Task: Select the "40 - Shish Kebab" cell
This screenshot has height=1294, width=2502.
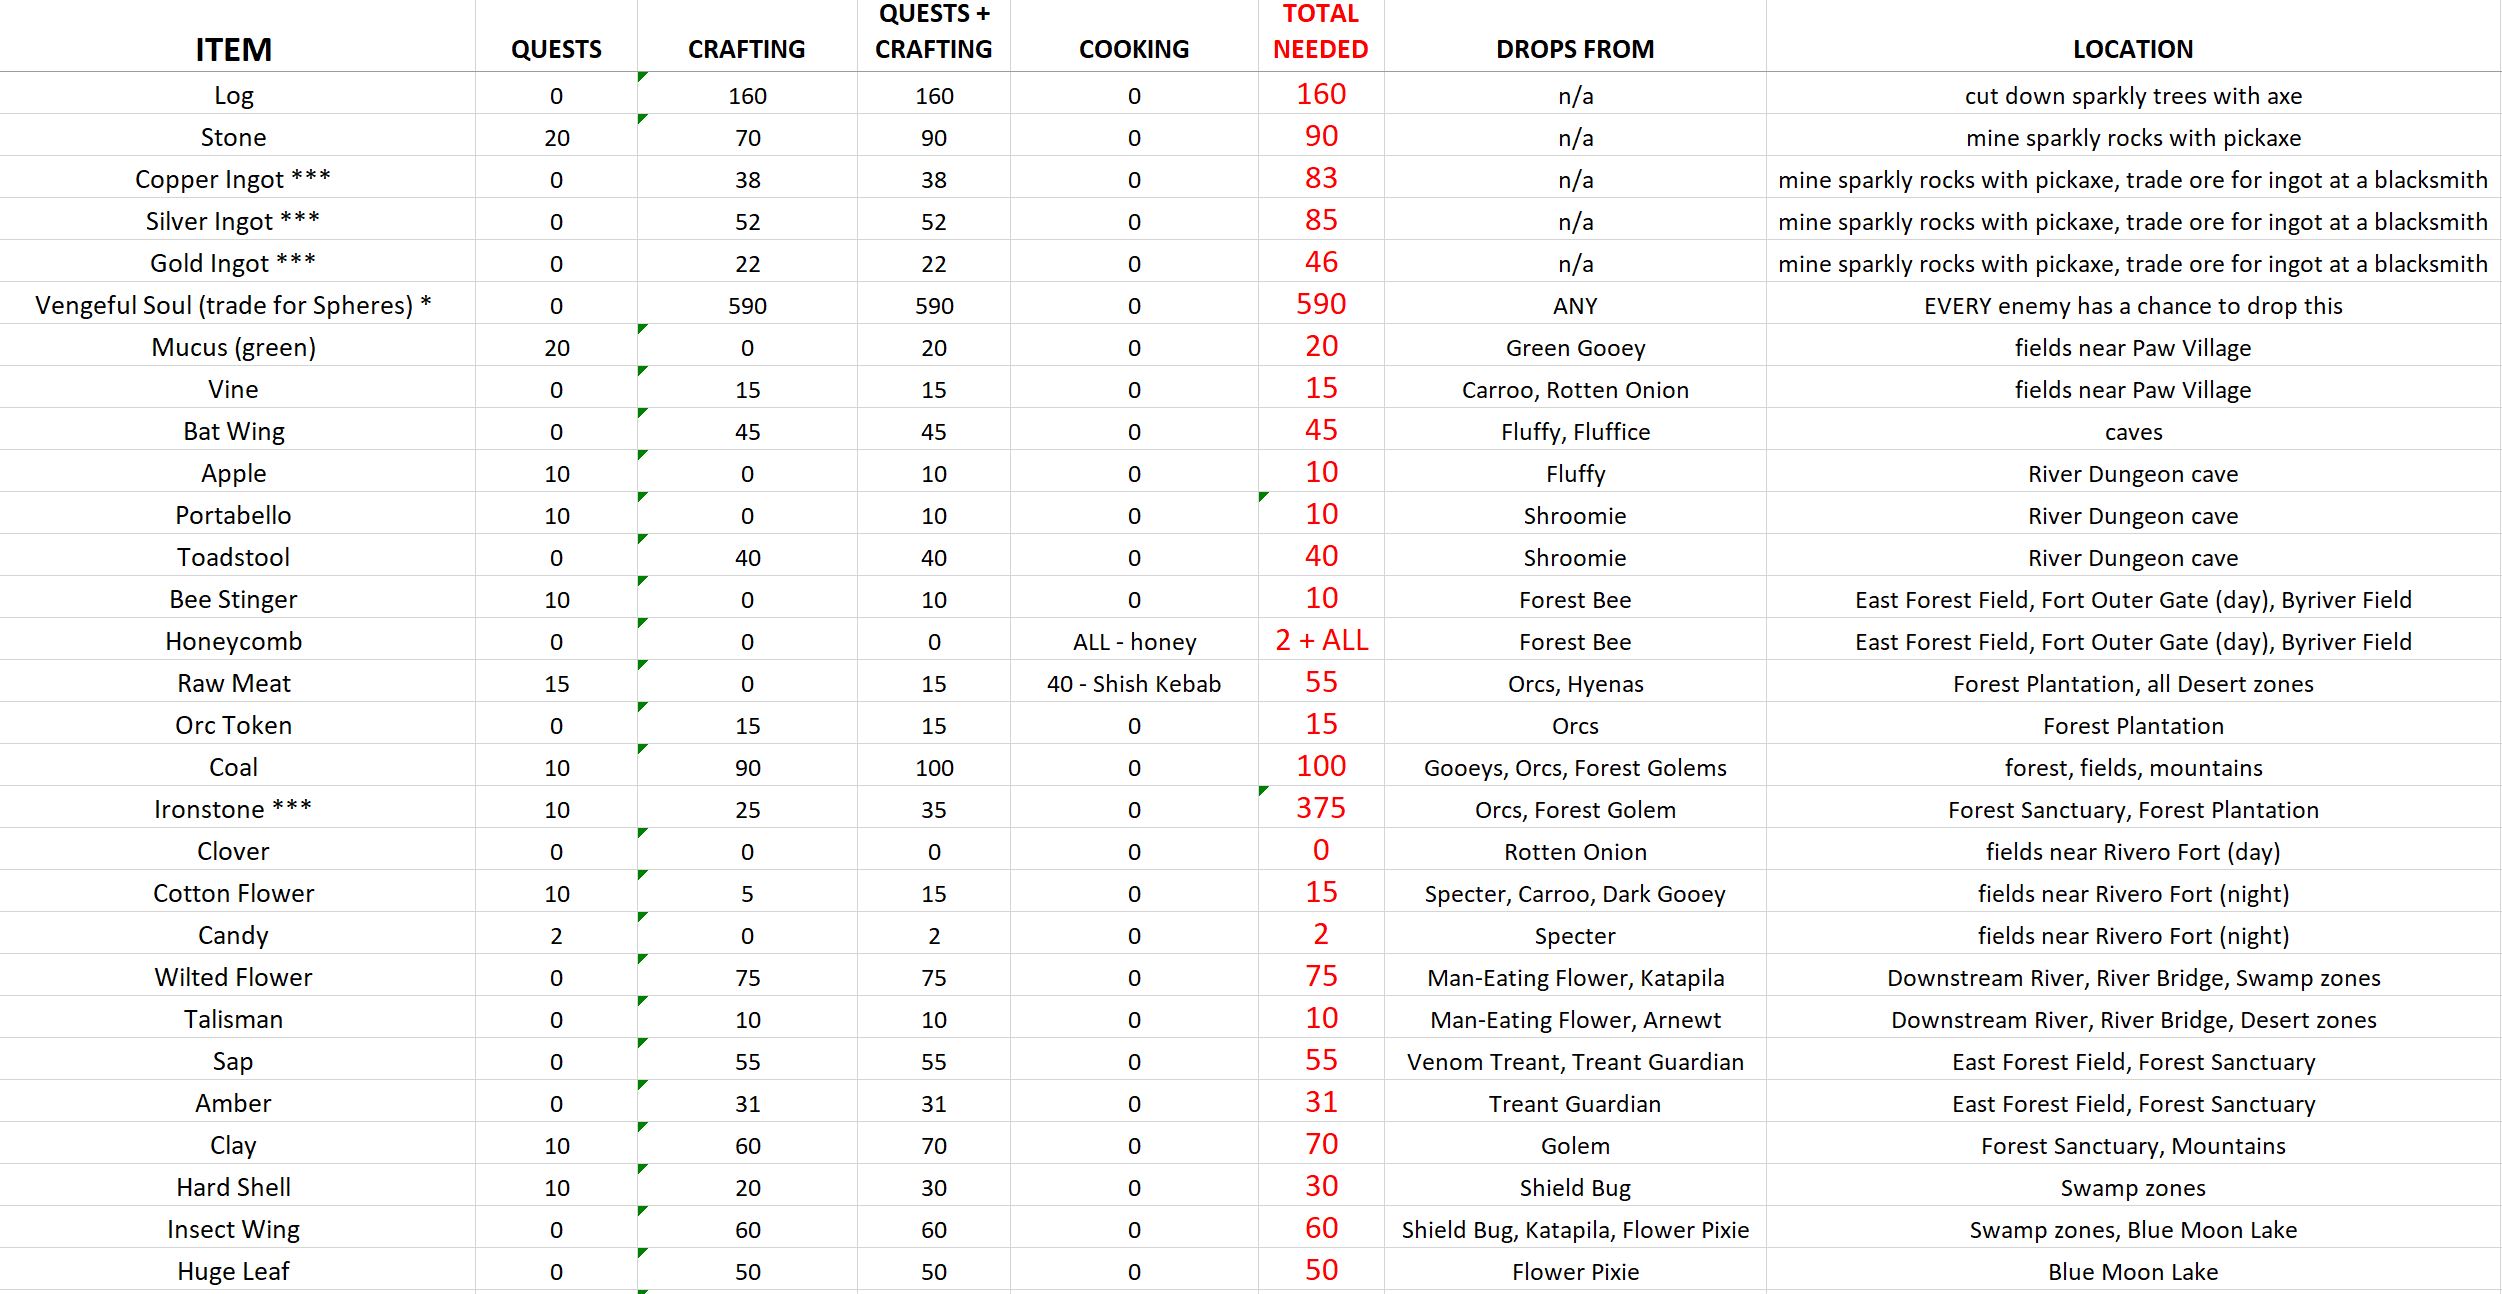Action: pos(1134,683)
